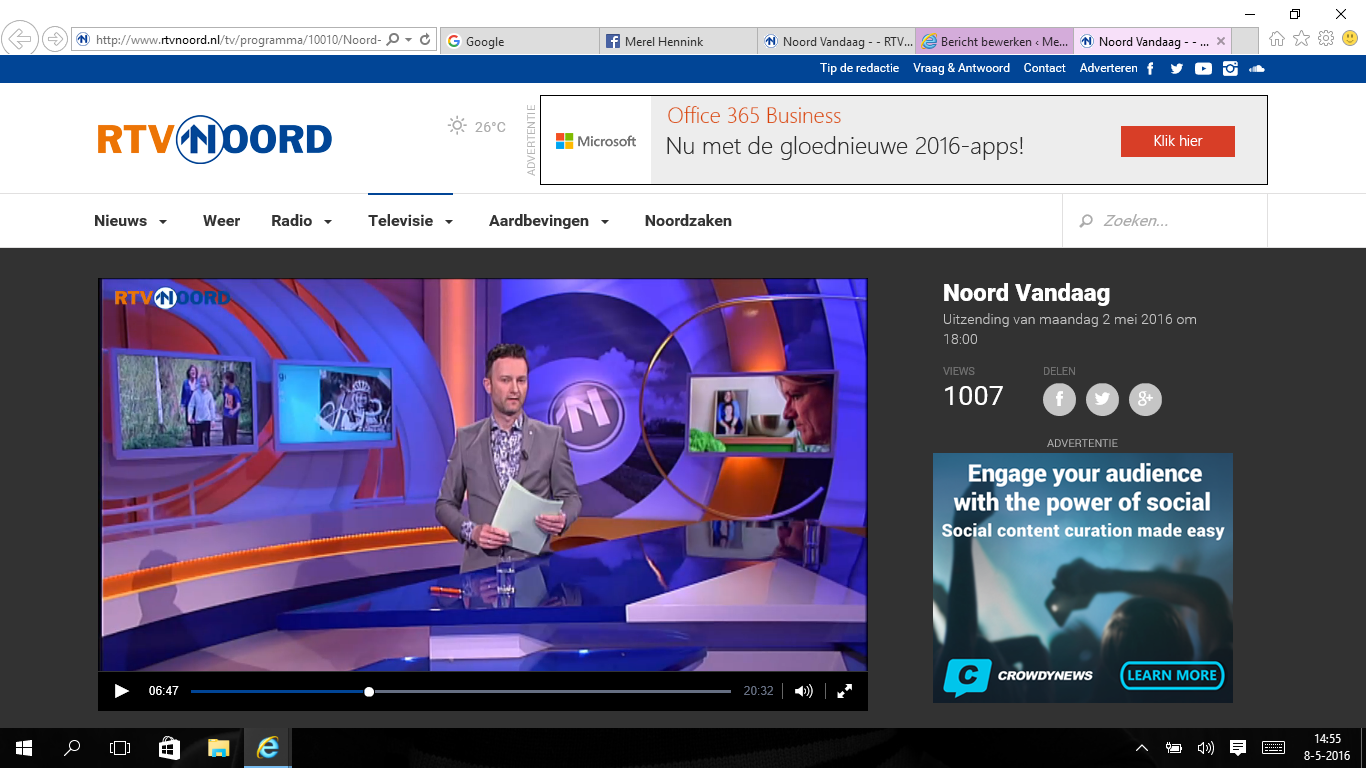Click system tray volume icon
The image size is (1366, 768).
(1205, 748)
